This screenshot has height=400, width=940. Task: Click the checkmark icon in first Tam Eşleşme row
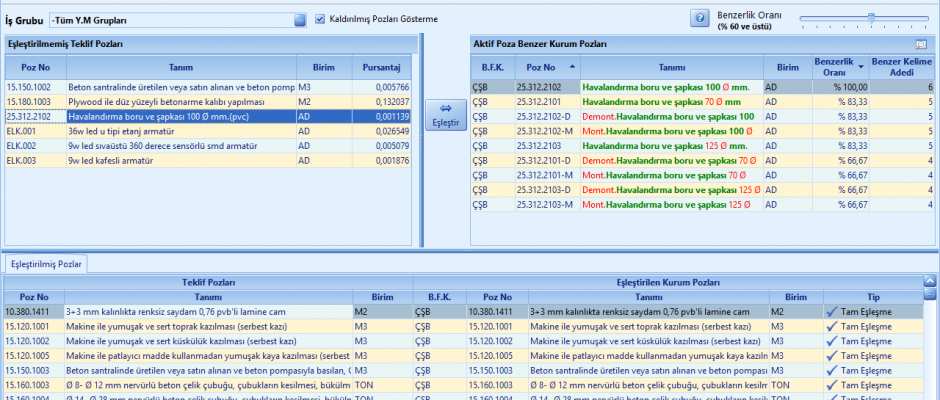832,312
